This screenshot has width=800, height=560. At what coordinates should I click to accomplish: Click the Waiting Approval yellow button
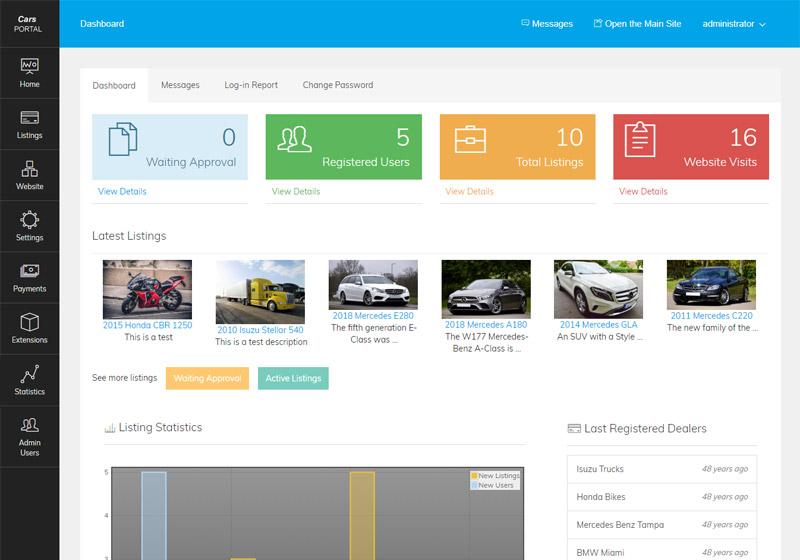207,378
